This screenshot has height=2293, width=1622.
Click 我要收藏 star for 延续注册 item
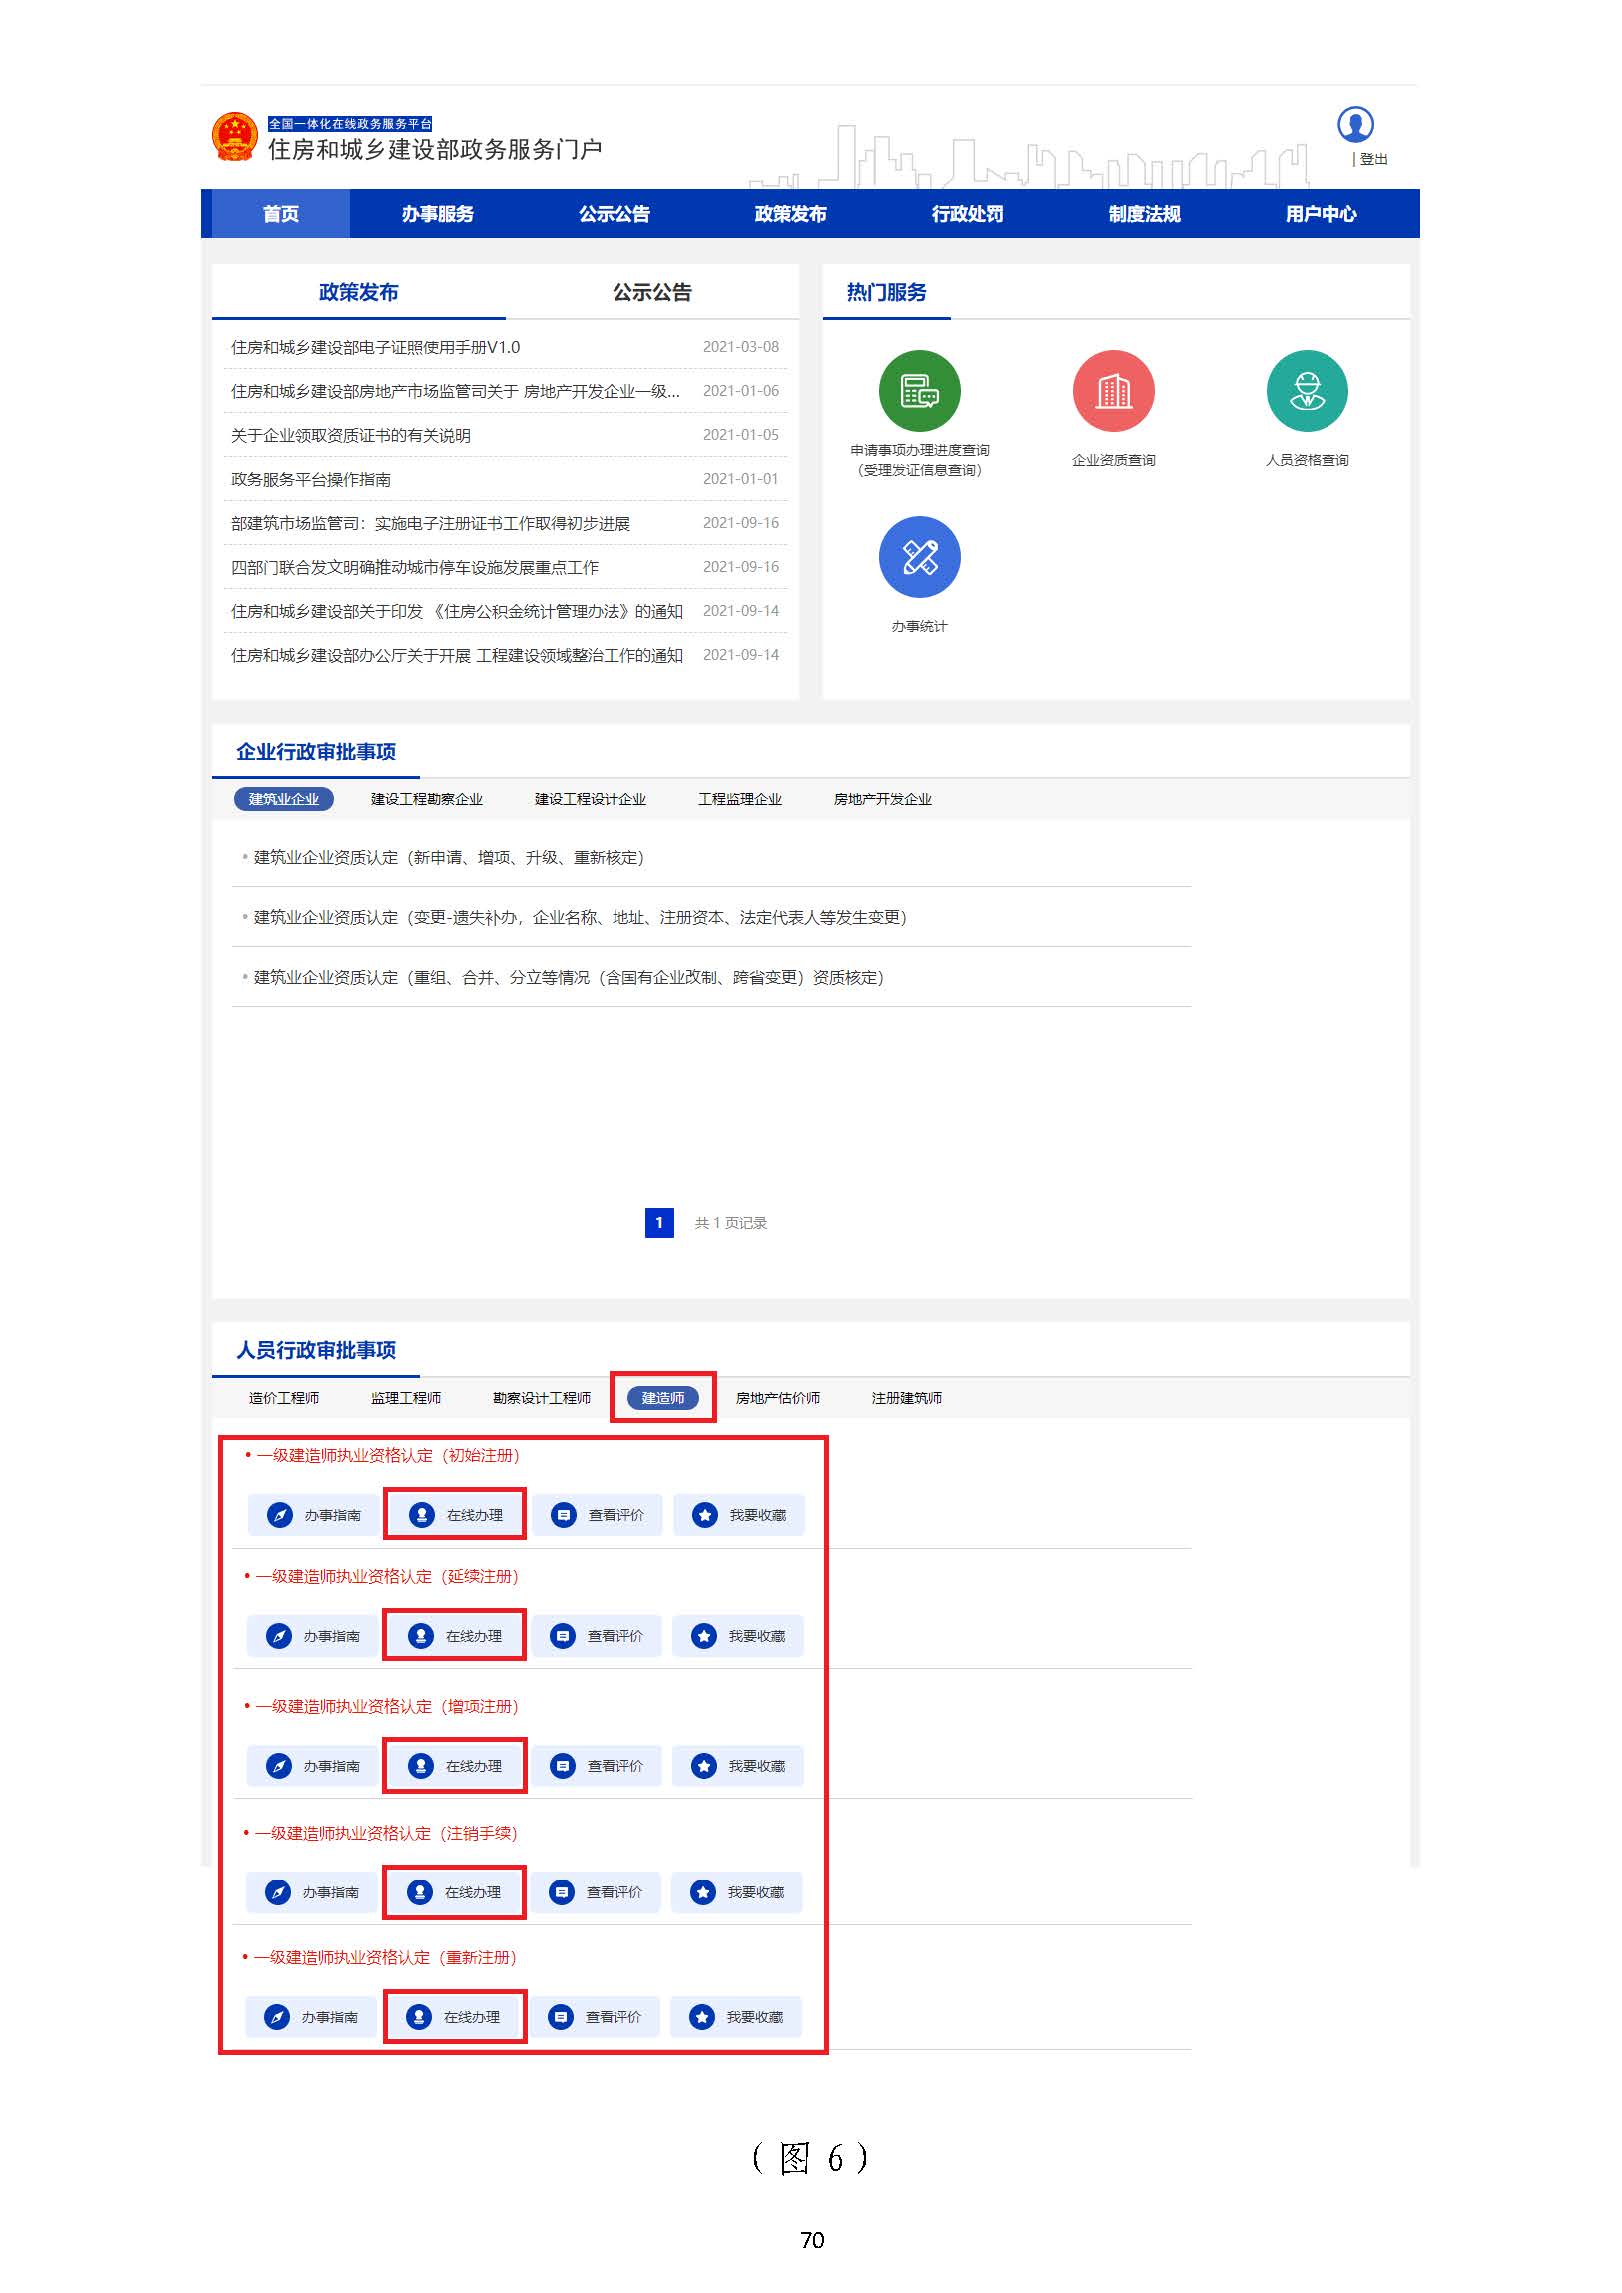[x=738, y=1636]
